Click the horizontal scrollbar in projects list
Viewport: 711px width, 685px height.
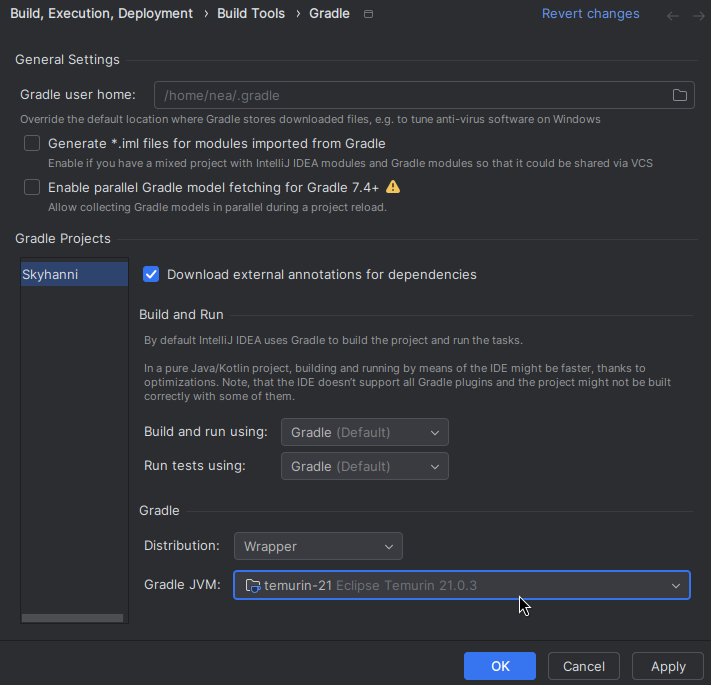tap(73, 618)
